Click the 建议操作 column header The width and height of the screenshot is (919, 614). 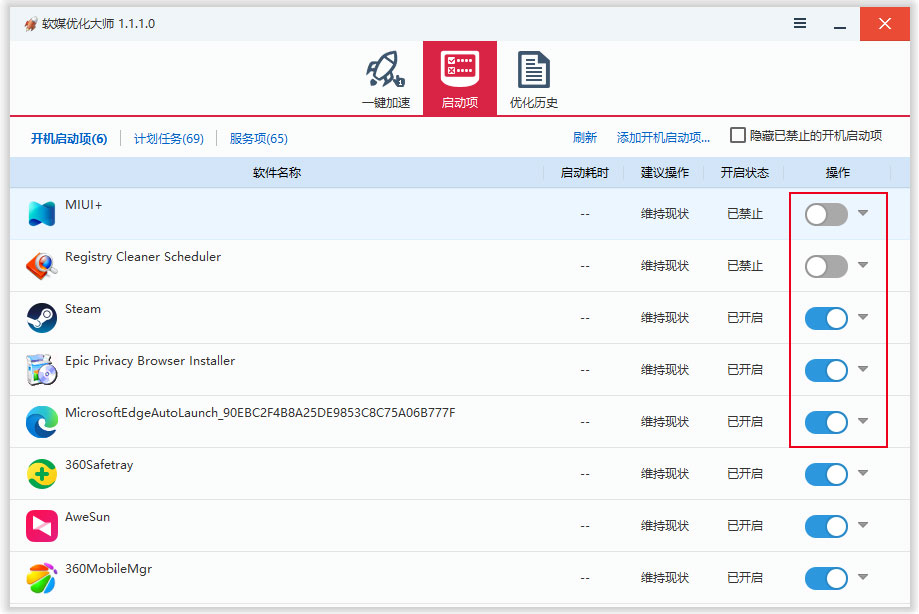[664, 172]
